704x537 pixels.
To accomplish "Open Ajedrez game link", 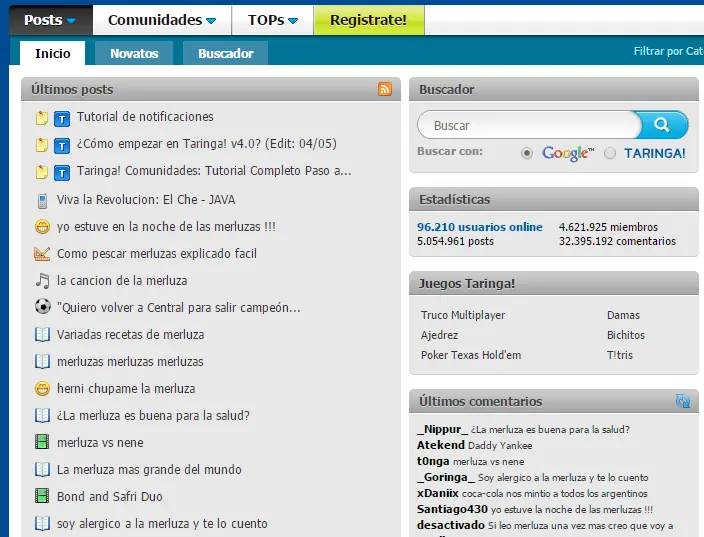I will pyautogui.click(x=440, y=335).
